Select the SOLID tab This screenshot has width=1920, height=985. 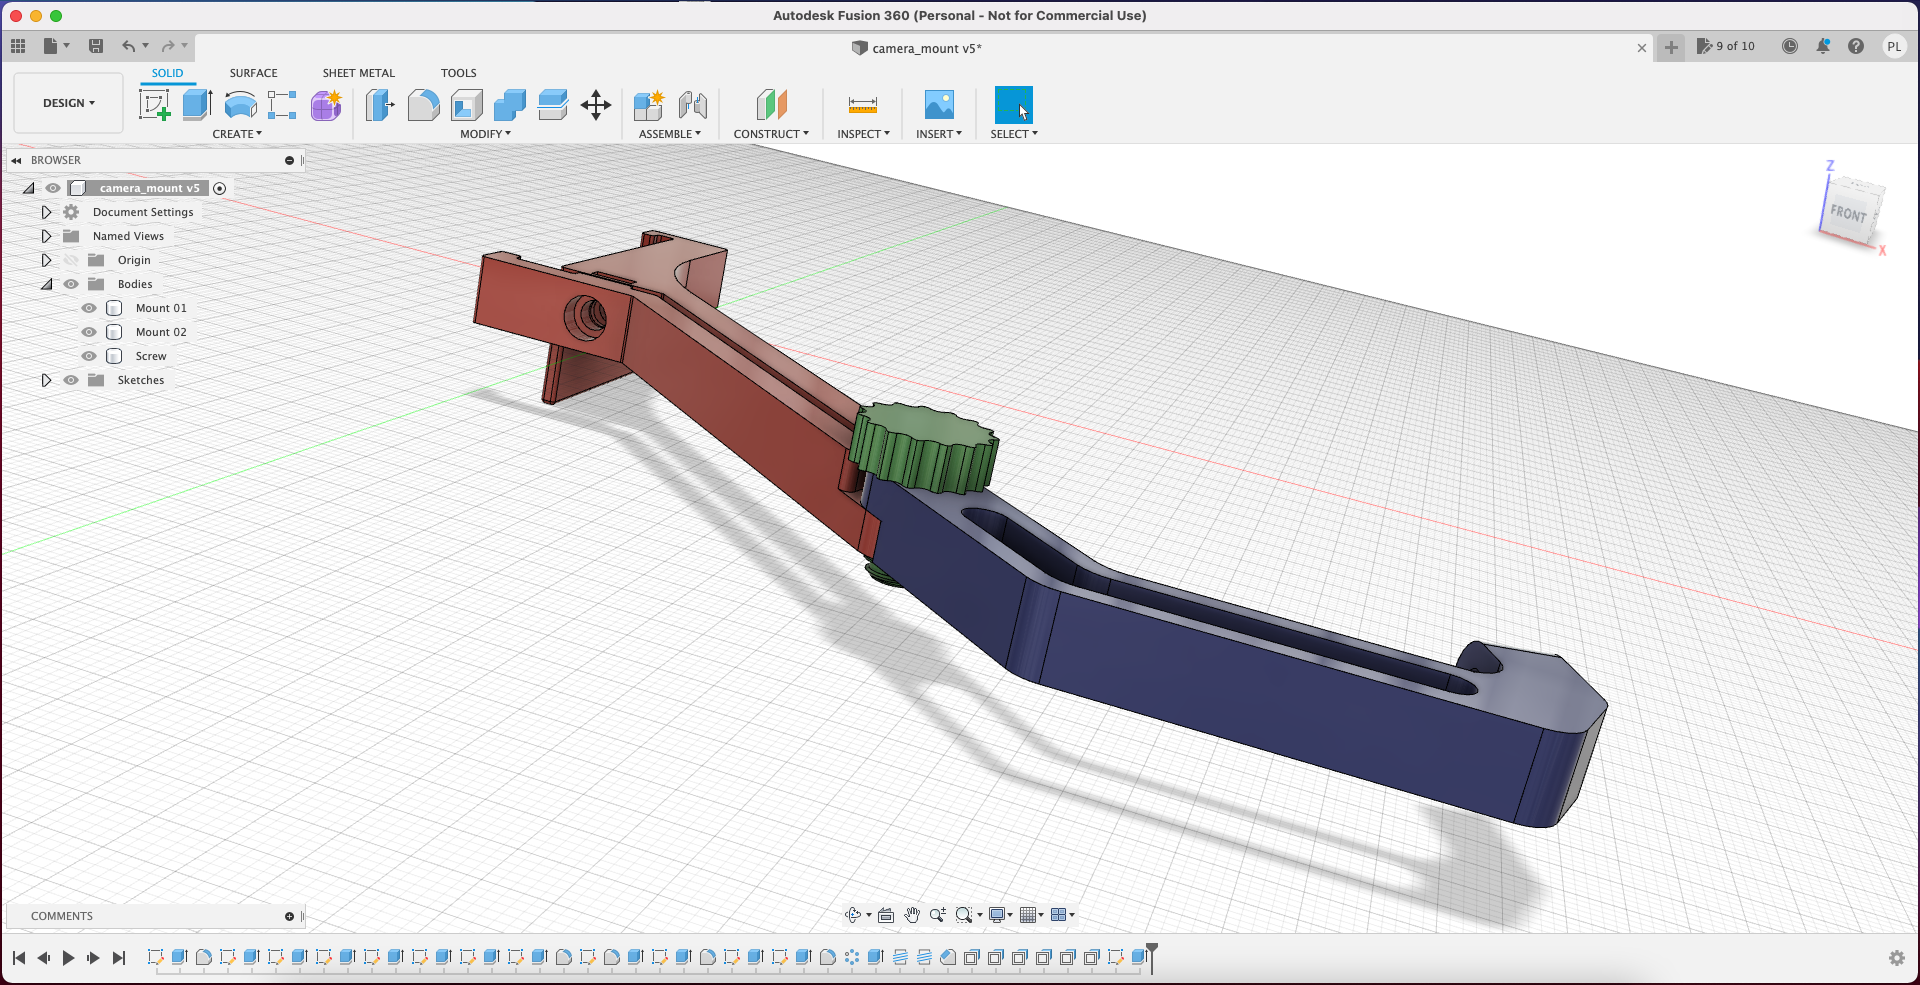[167, 73]
